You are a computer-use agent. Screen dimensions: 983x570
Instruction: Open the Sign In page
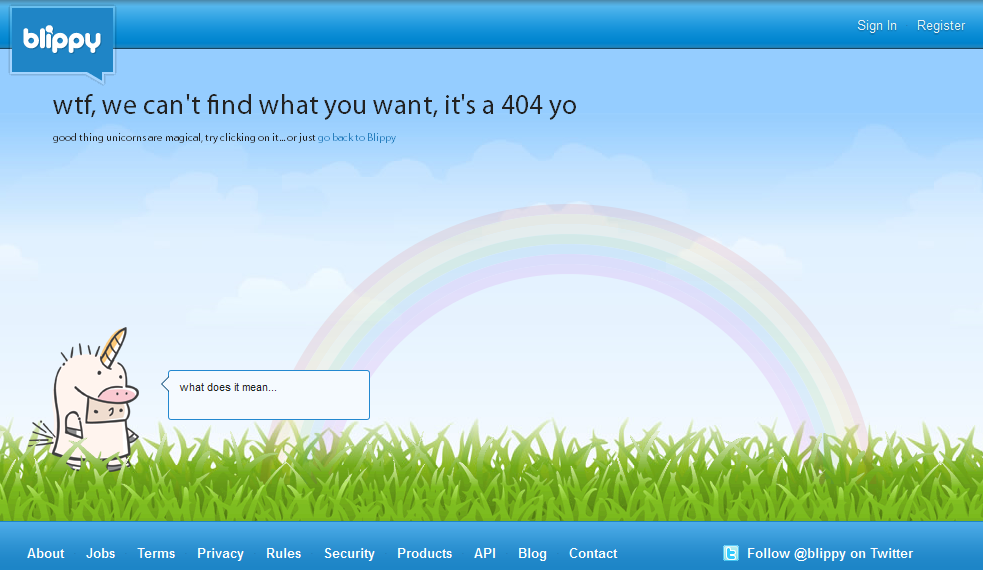876,26
